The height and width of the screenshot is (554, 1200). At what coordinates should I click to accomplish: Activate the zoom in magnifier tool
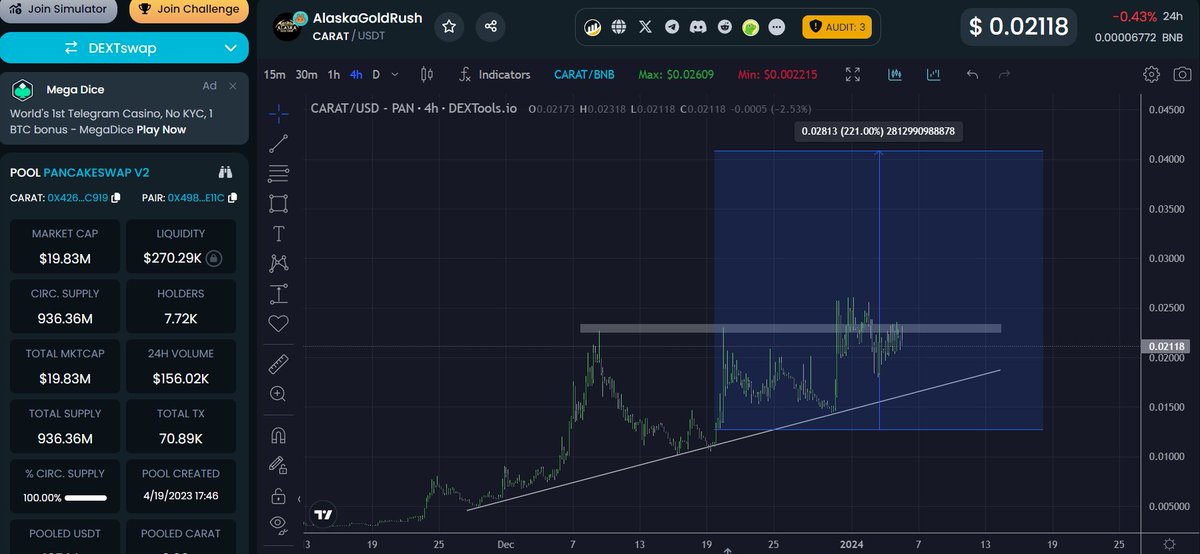point(279,394)
